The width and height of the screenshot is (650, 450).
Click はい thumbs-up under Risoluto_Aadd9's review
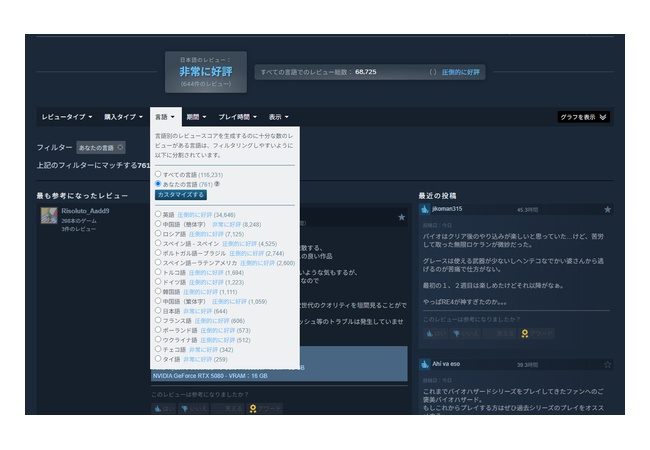(164, 409)
